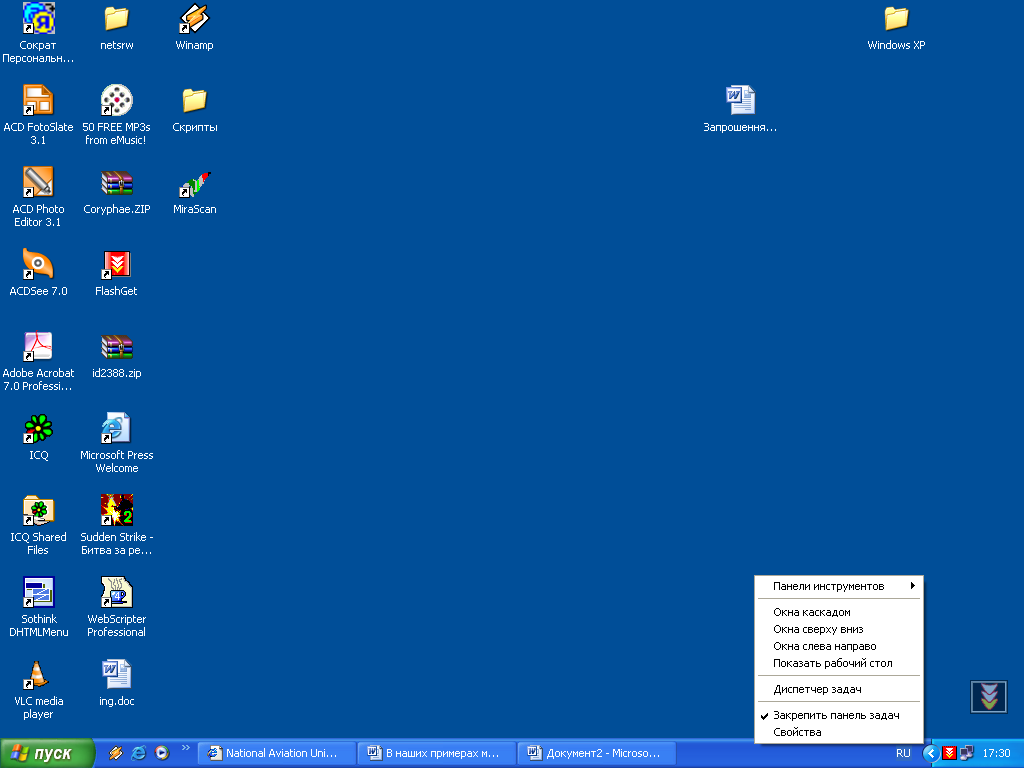
Task: Launch Winamp from the Quick Launch bar
Action: click(x=115, y=753)
